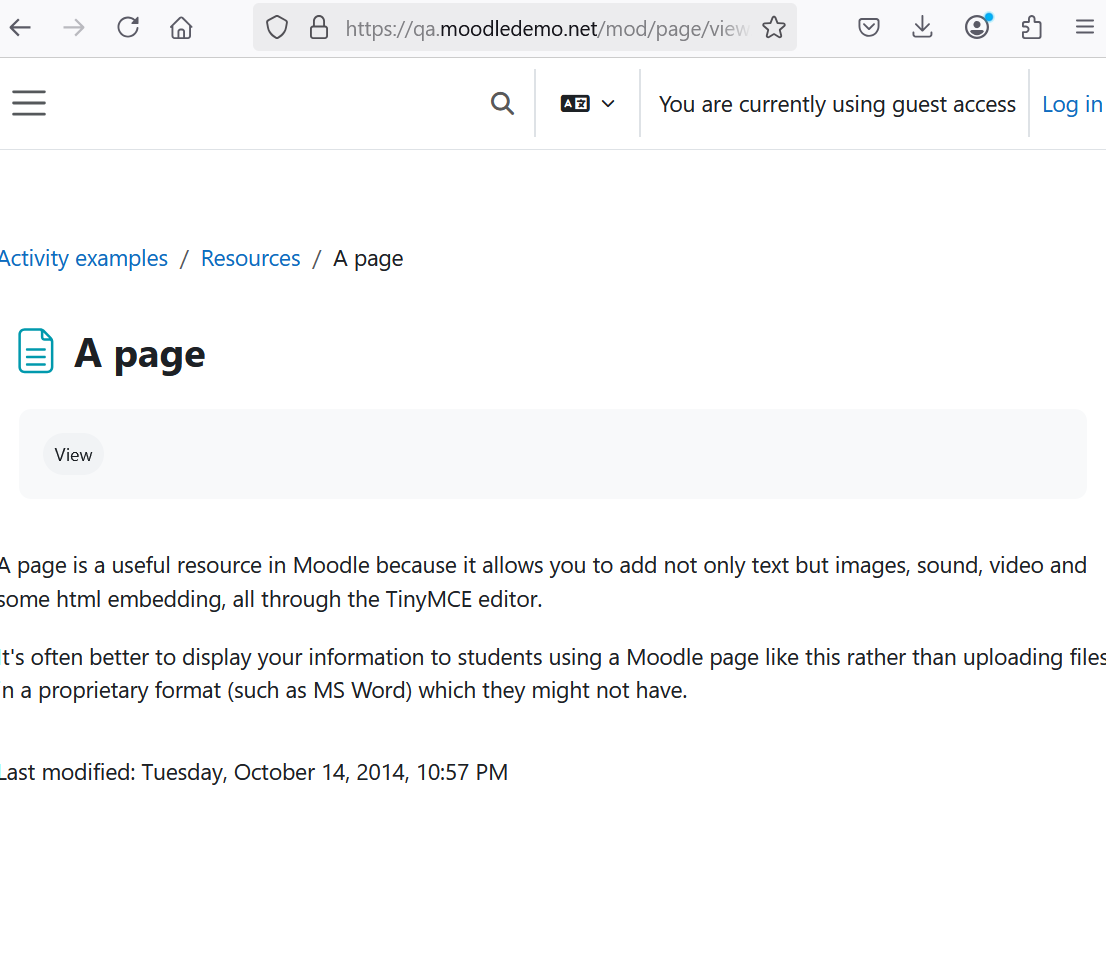Open the tracking protection shield icon
Screen dimensions: 1106x957
click(x=276, y=28)
